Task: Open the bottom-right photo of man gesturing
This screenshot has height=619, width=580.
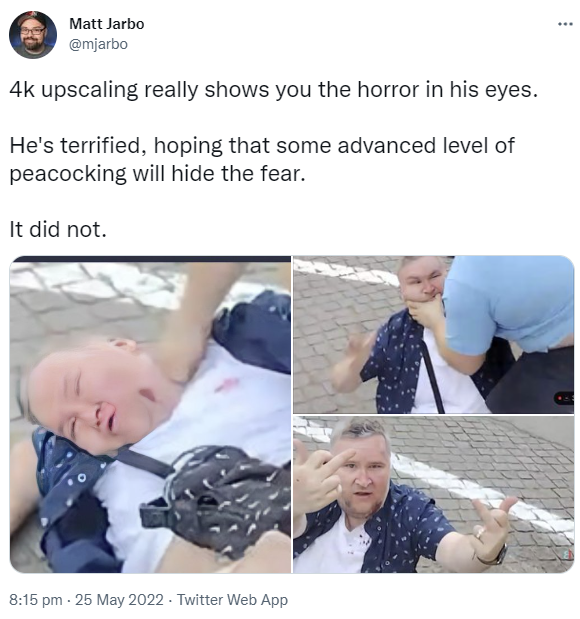Action: tap(433, 494)
